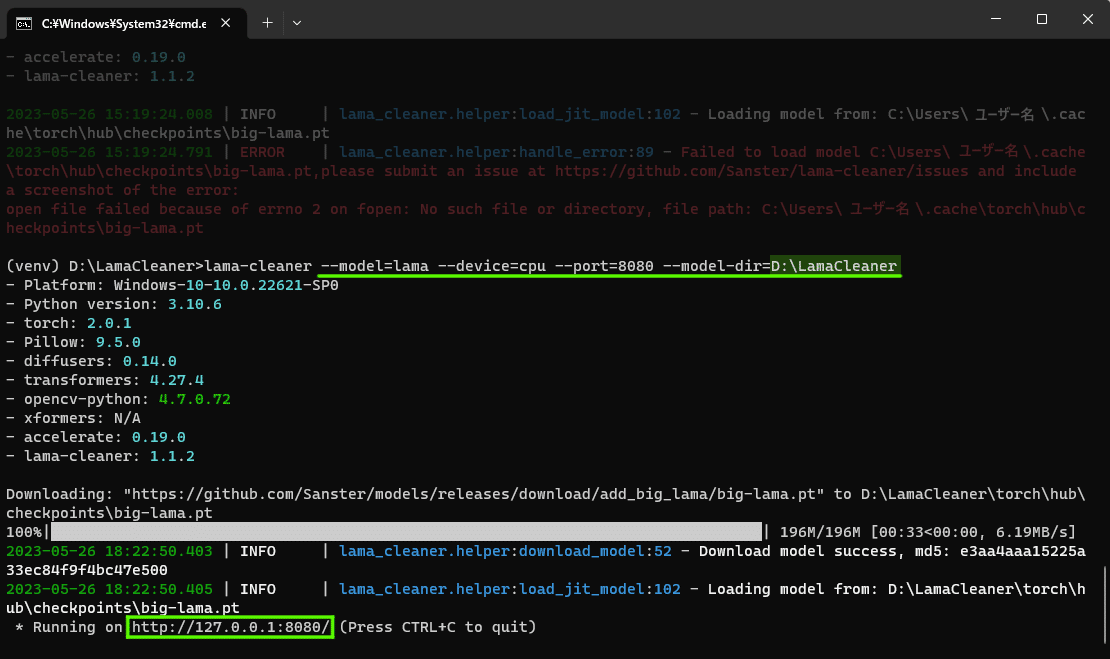This screenshot has height=659, width=1110.
Task: Click the transformers 4.27.4 value
Action: (x=176, y=381)
